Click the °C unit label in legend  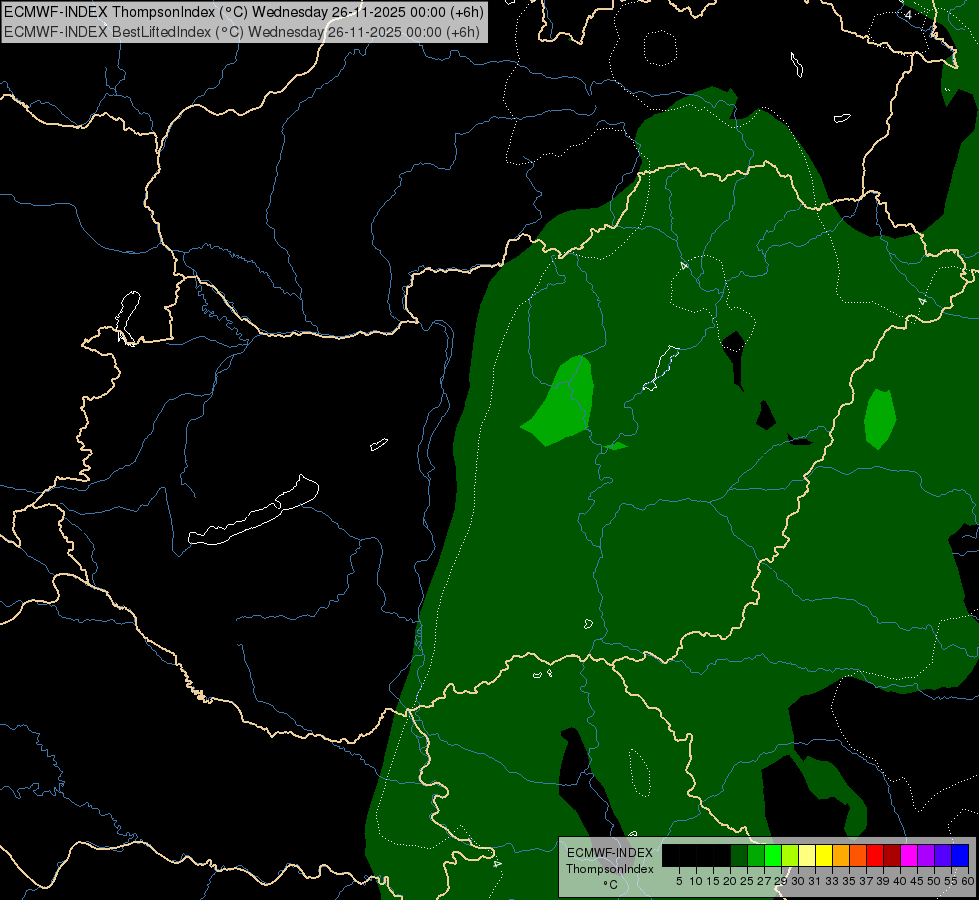(609, 885)
